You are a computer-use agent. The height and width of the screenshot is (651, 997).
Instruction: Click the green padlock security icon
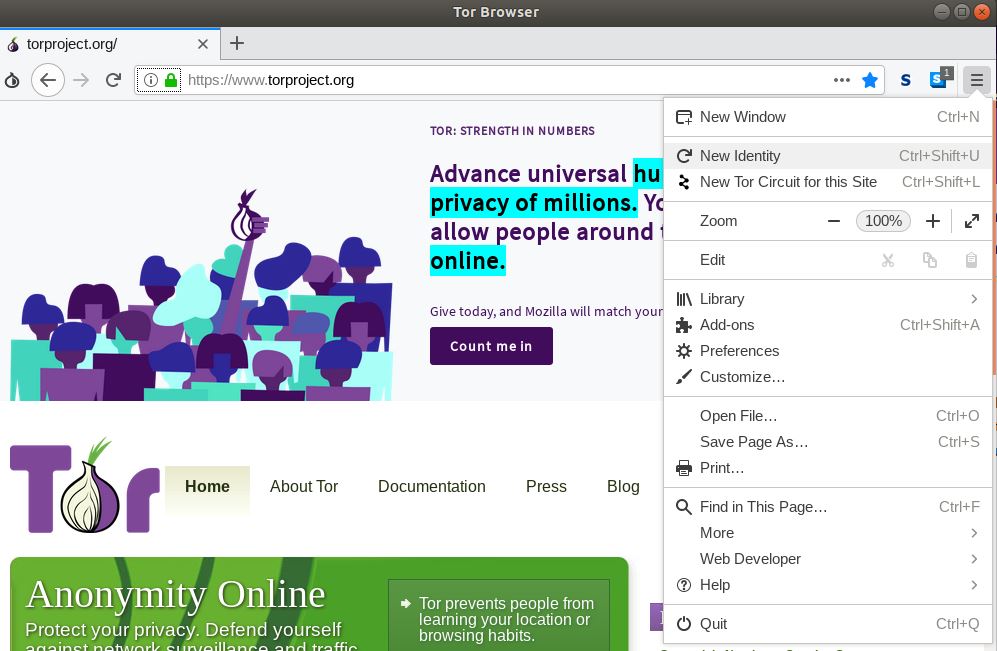coord(170,80)
